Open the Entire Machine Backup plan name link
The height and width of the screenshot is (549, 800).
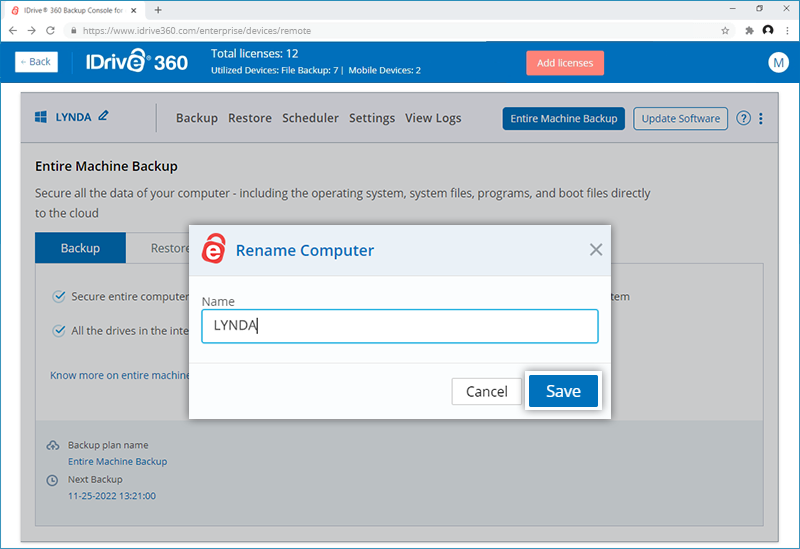pos(117,461)
